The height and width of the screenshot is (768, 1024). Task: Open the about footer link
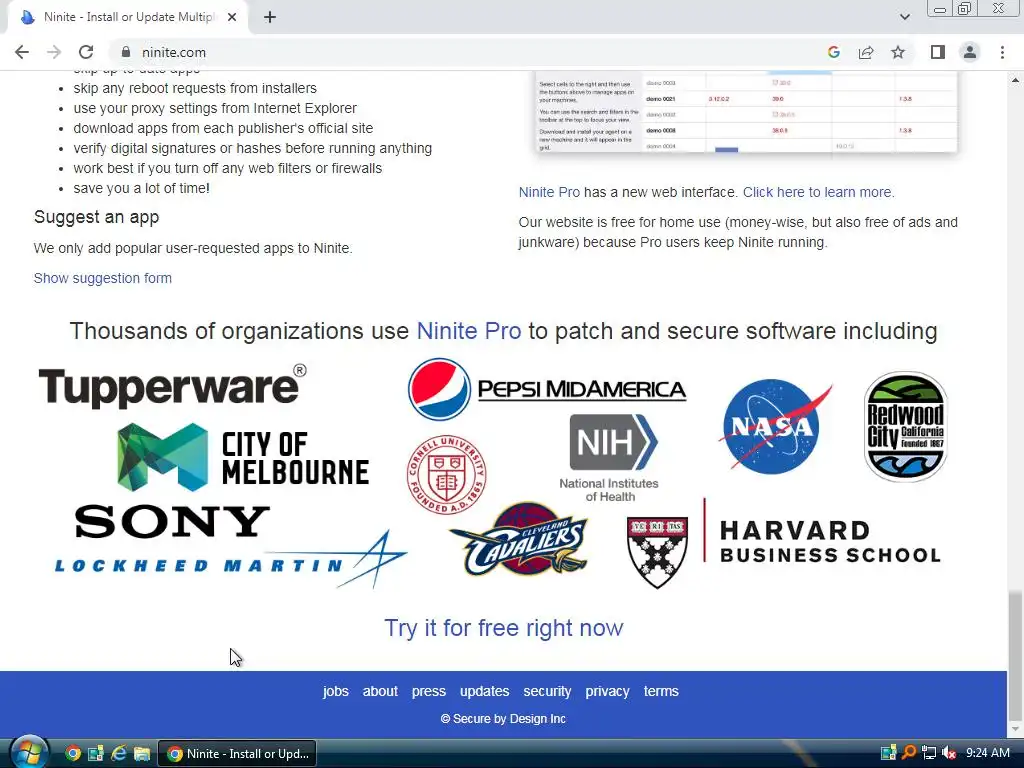(x=380, y=691)
